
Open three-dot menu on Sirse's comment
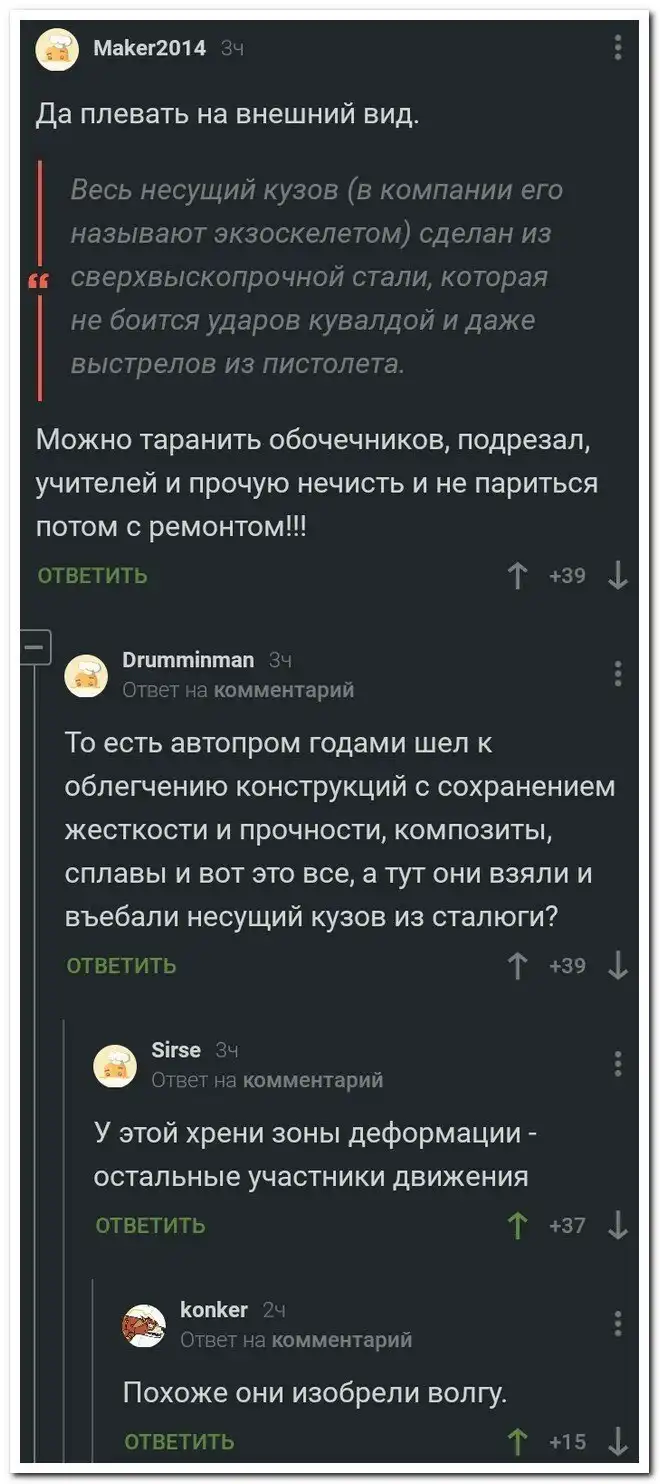(x=618, y=1063)
